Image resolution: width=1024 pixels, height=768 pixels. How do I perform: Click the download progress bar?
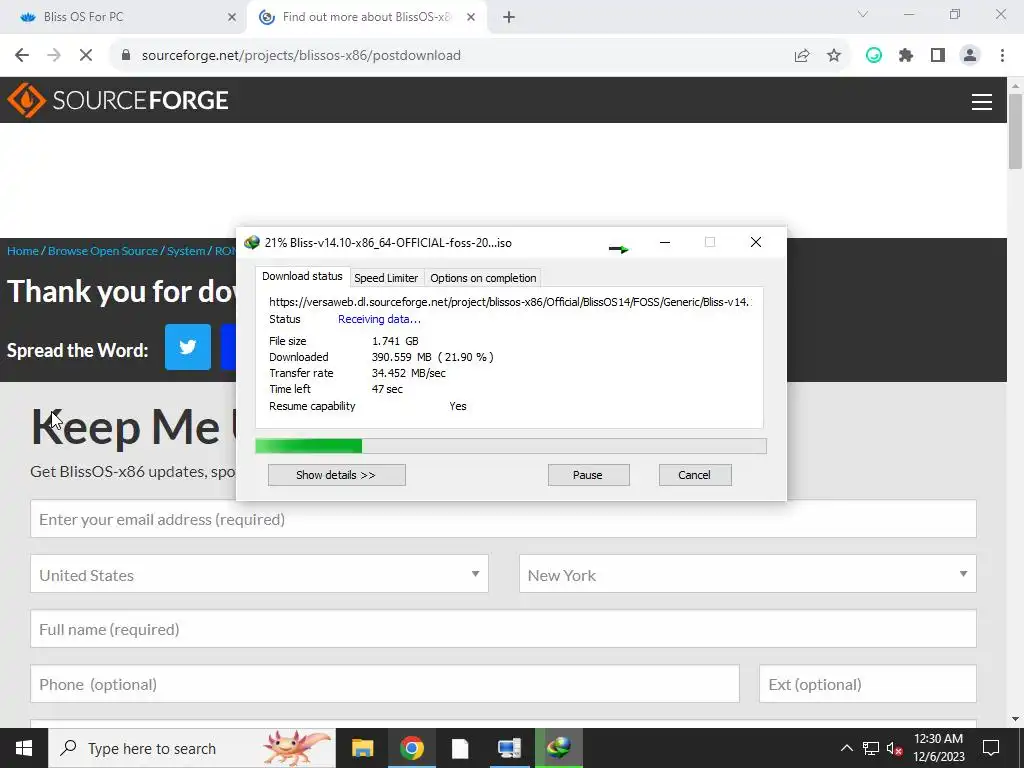pyautogui.click(x=511, y=446)
